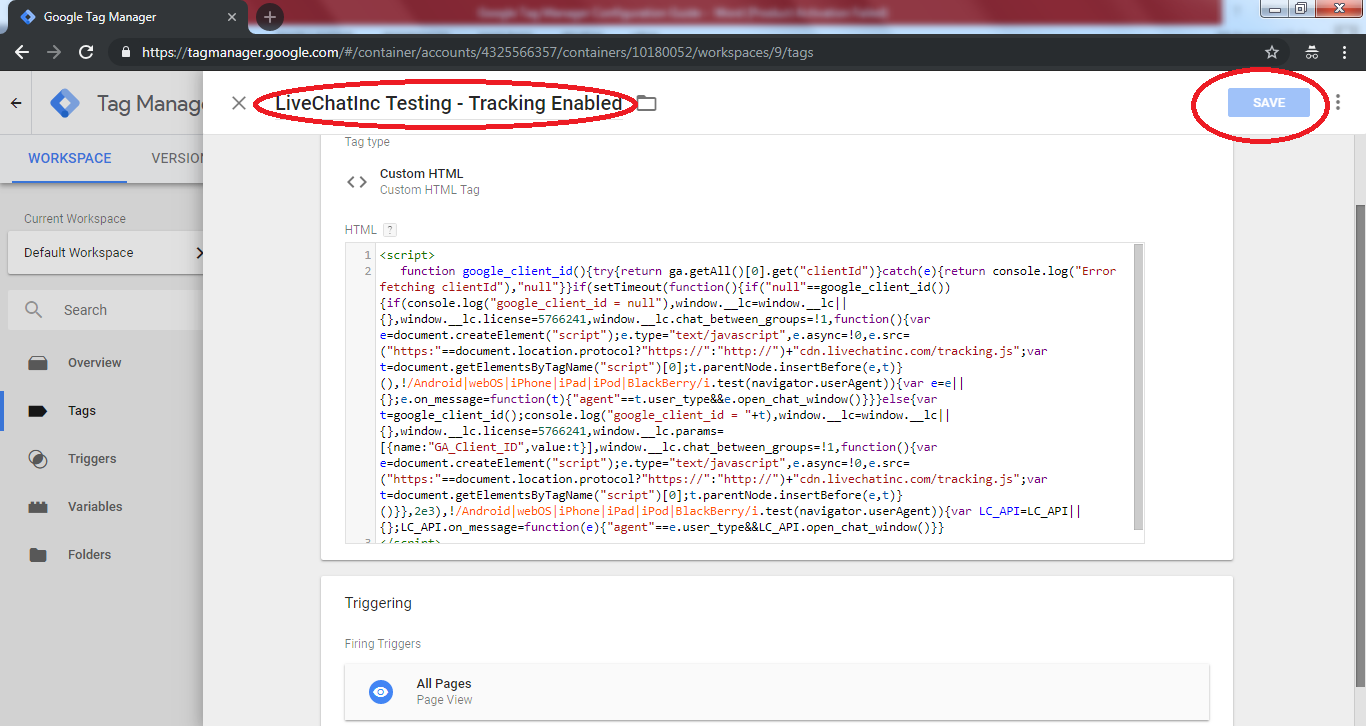
Task: Click the SAVE button
Action: [x=1268, y=102]
